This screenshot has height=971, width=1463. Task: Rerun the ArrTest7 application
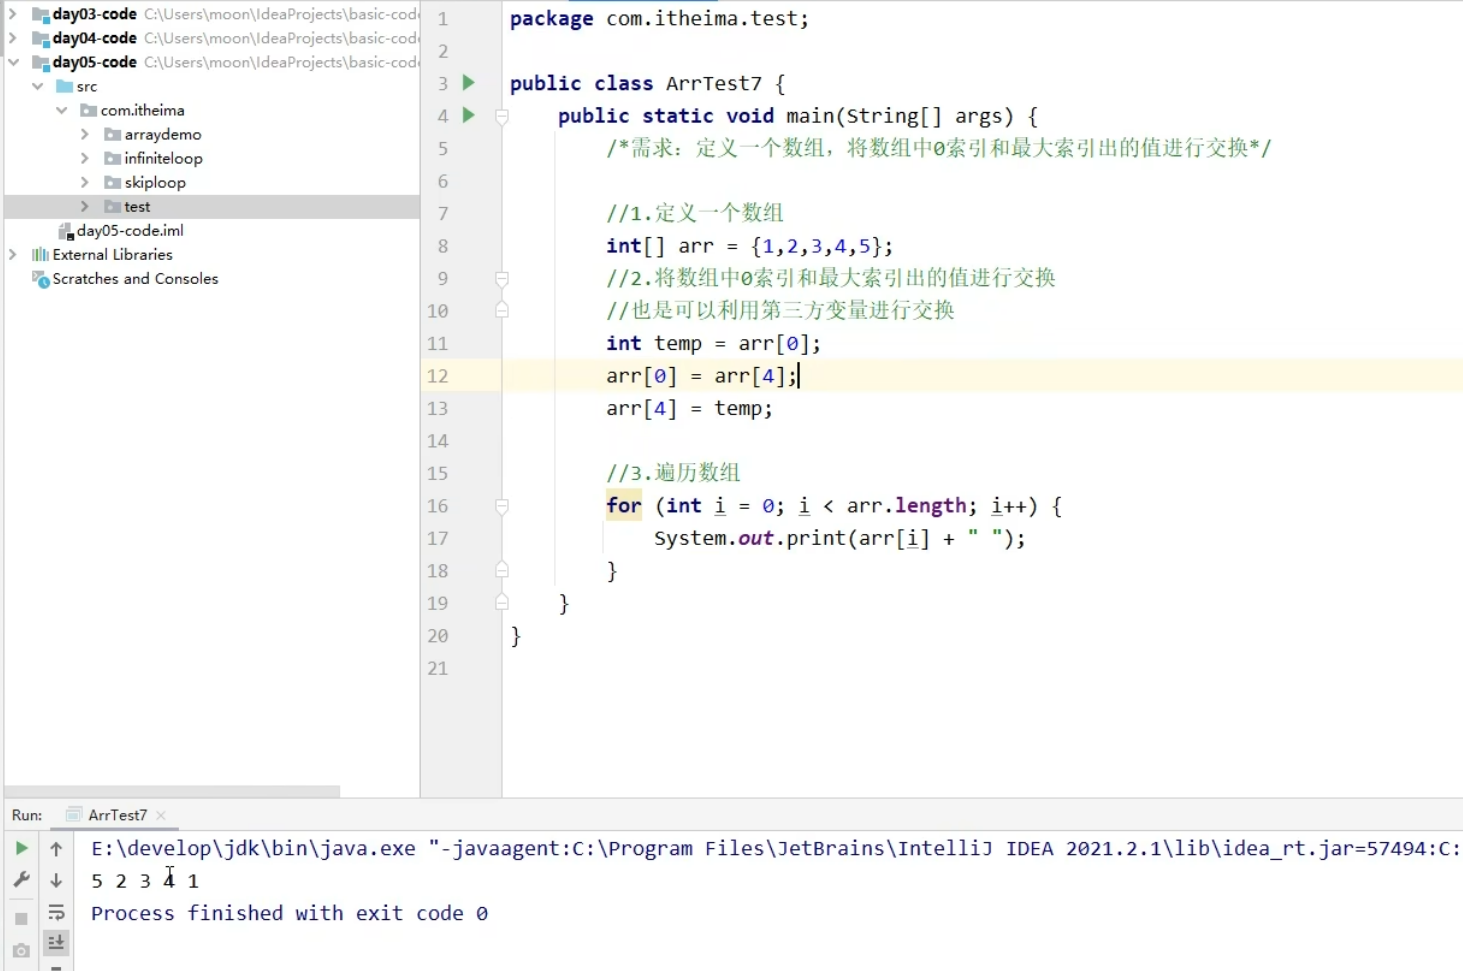pyautogui.click(x=21, y=847)
